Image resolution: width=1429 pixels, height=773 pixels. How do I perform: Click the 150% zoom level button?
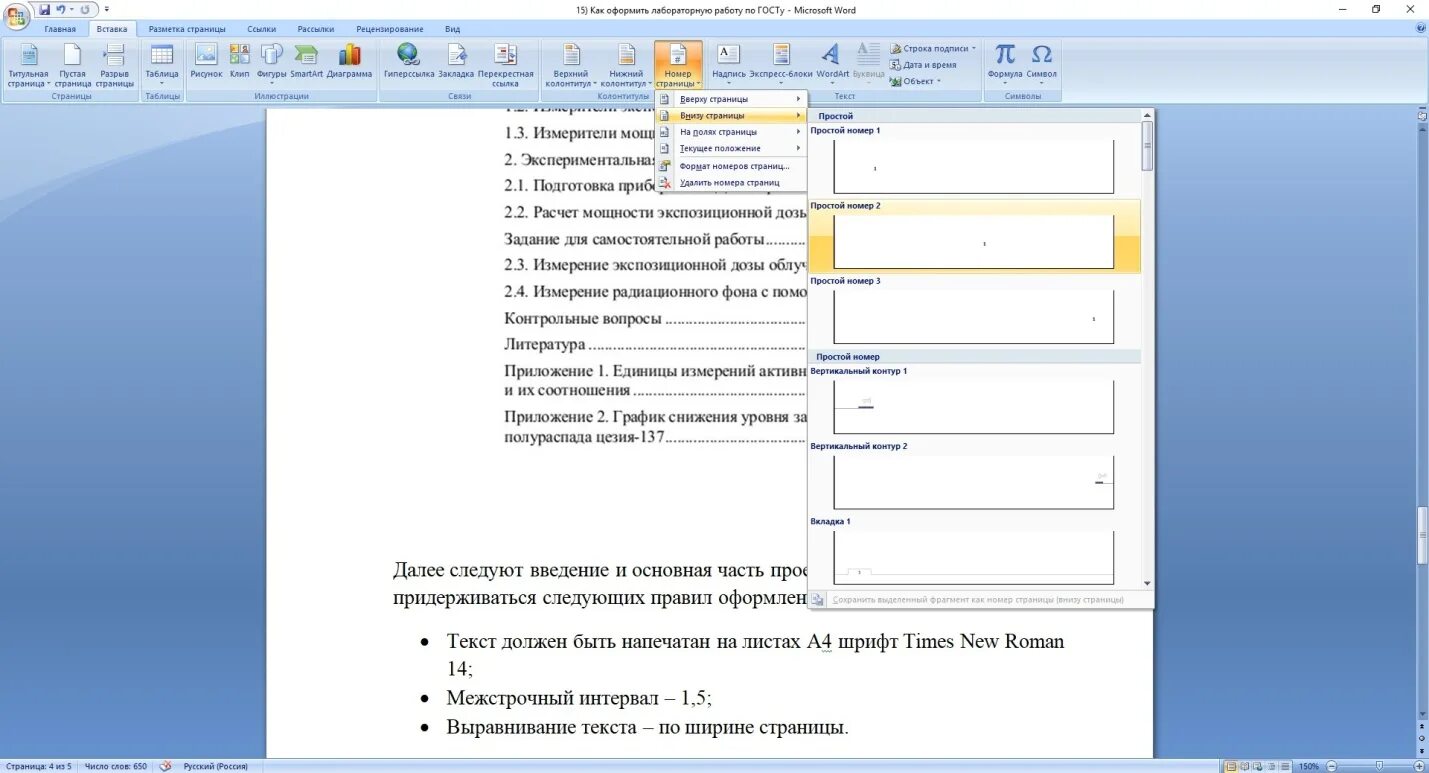[x=1308, y=766]
